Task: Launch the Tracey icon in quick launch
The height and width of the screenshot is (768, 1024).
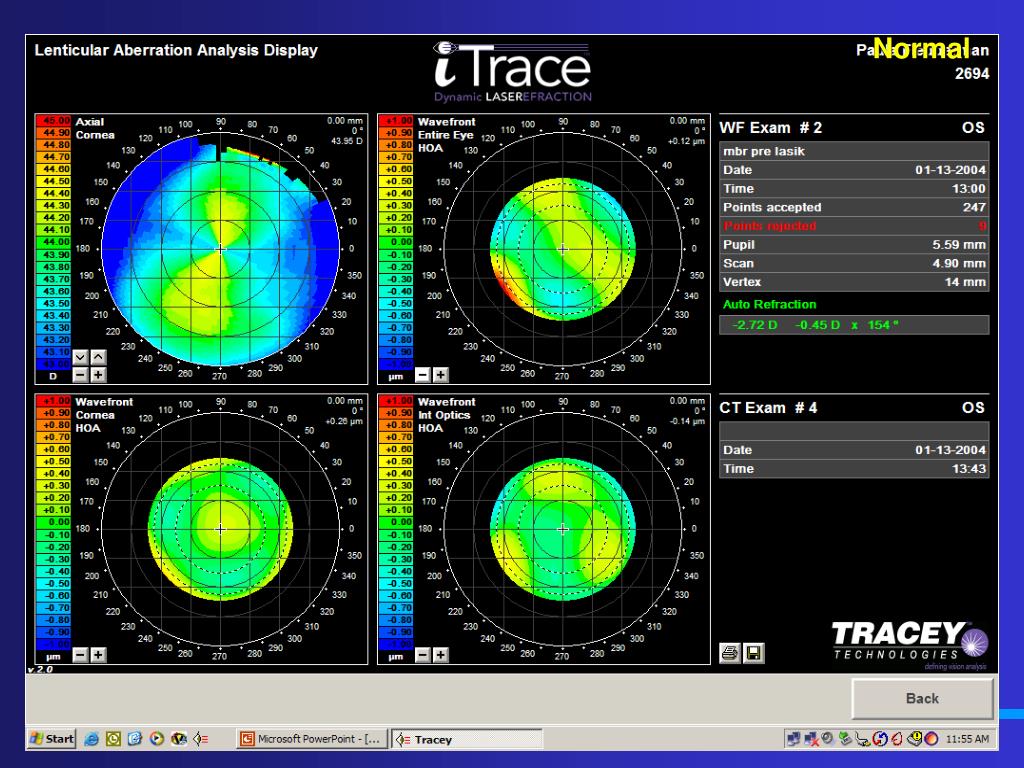Action: tap(200, 740)
